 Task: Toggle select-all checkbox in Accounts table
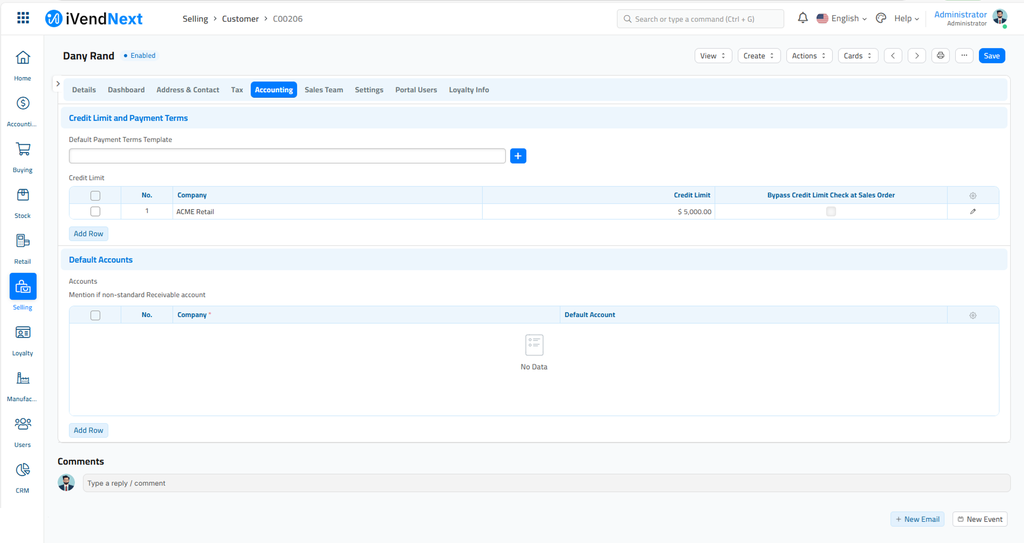click(x=95, y=315)
